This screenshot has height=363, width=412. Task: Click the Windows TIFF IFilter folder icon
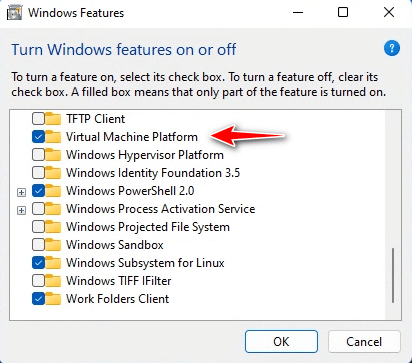tap(53, 281)
